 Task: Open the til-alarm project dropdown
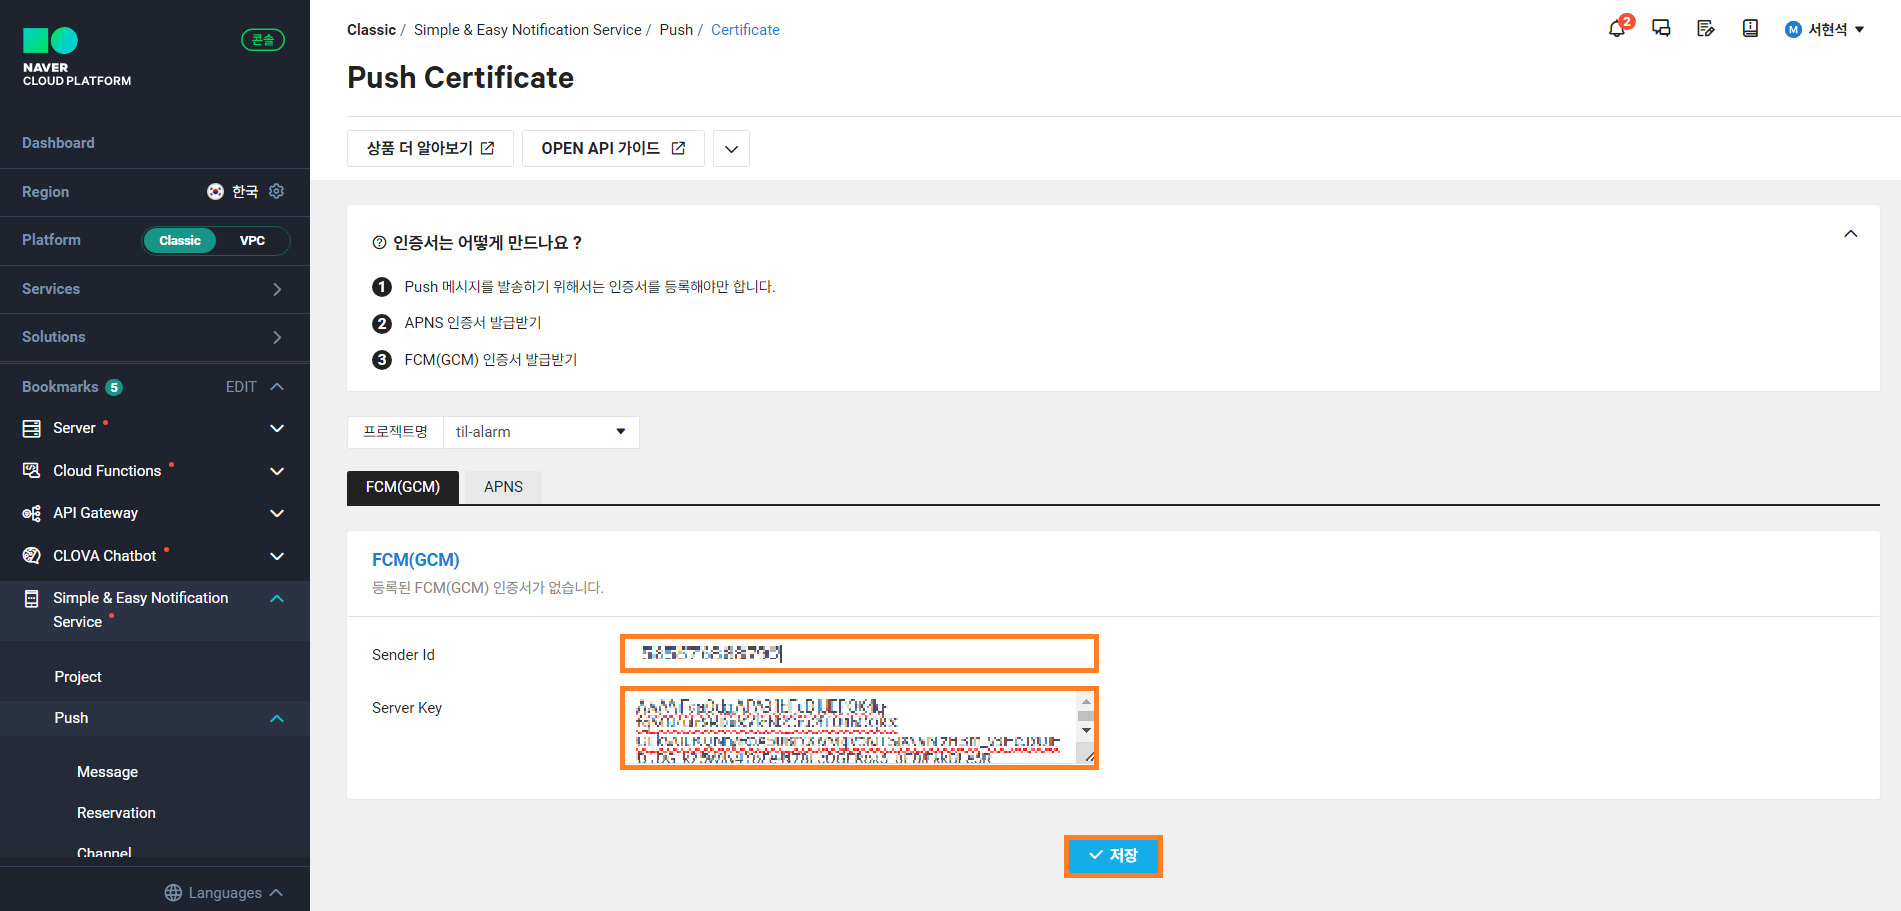point(541,432)
